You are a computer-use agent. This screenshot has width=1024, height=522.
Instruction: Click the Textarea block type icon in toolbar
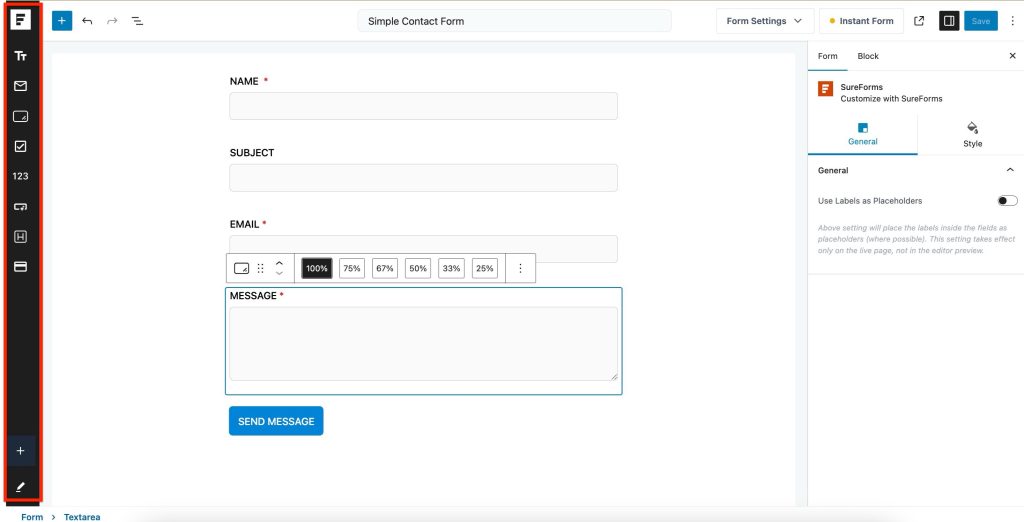pos(242,269)
